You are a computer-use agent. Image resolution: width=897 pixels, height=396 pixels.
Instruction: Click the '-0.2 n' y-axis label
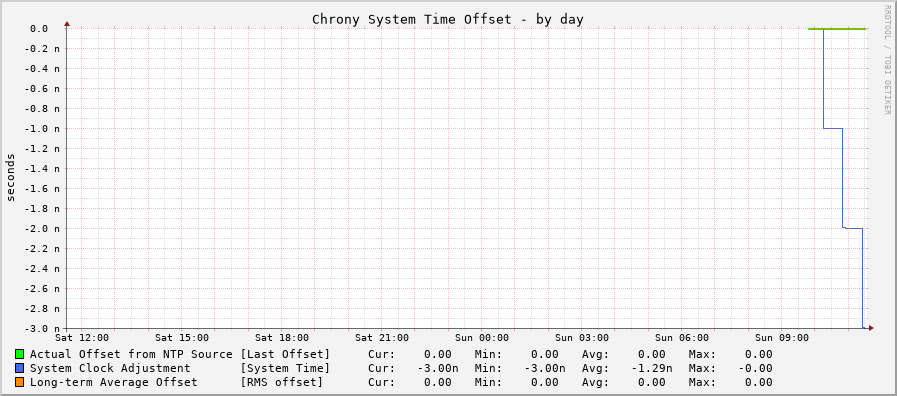[x=42, y=49]
